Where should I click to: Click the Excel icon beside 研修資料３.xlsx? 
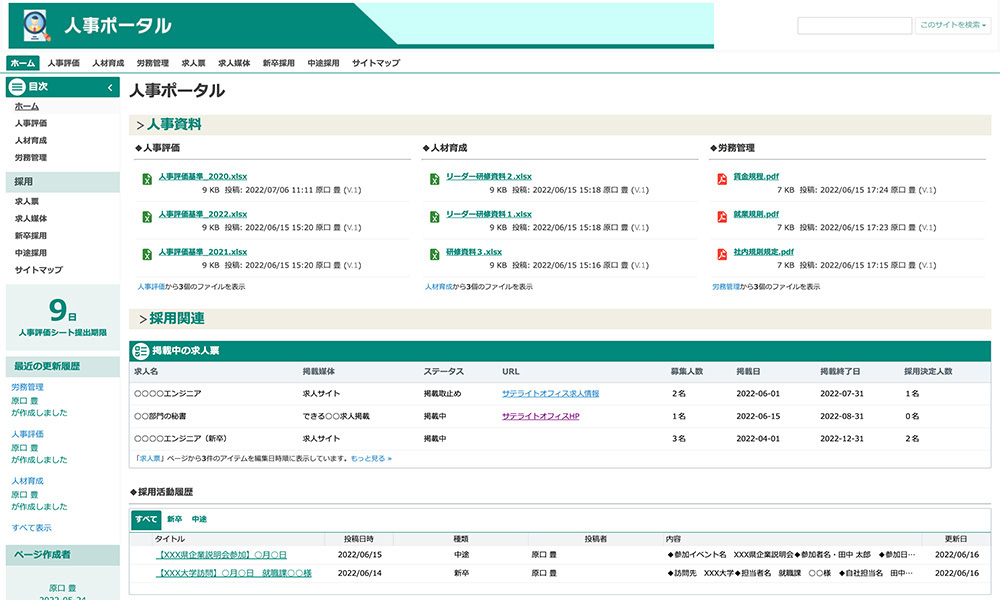pos(434,254)
